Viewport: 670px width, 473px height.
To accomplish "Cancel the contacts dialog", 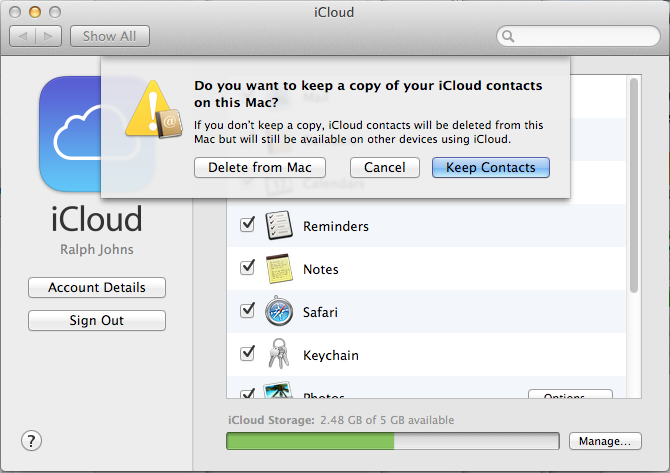I will [385, 168].
